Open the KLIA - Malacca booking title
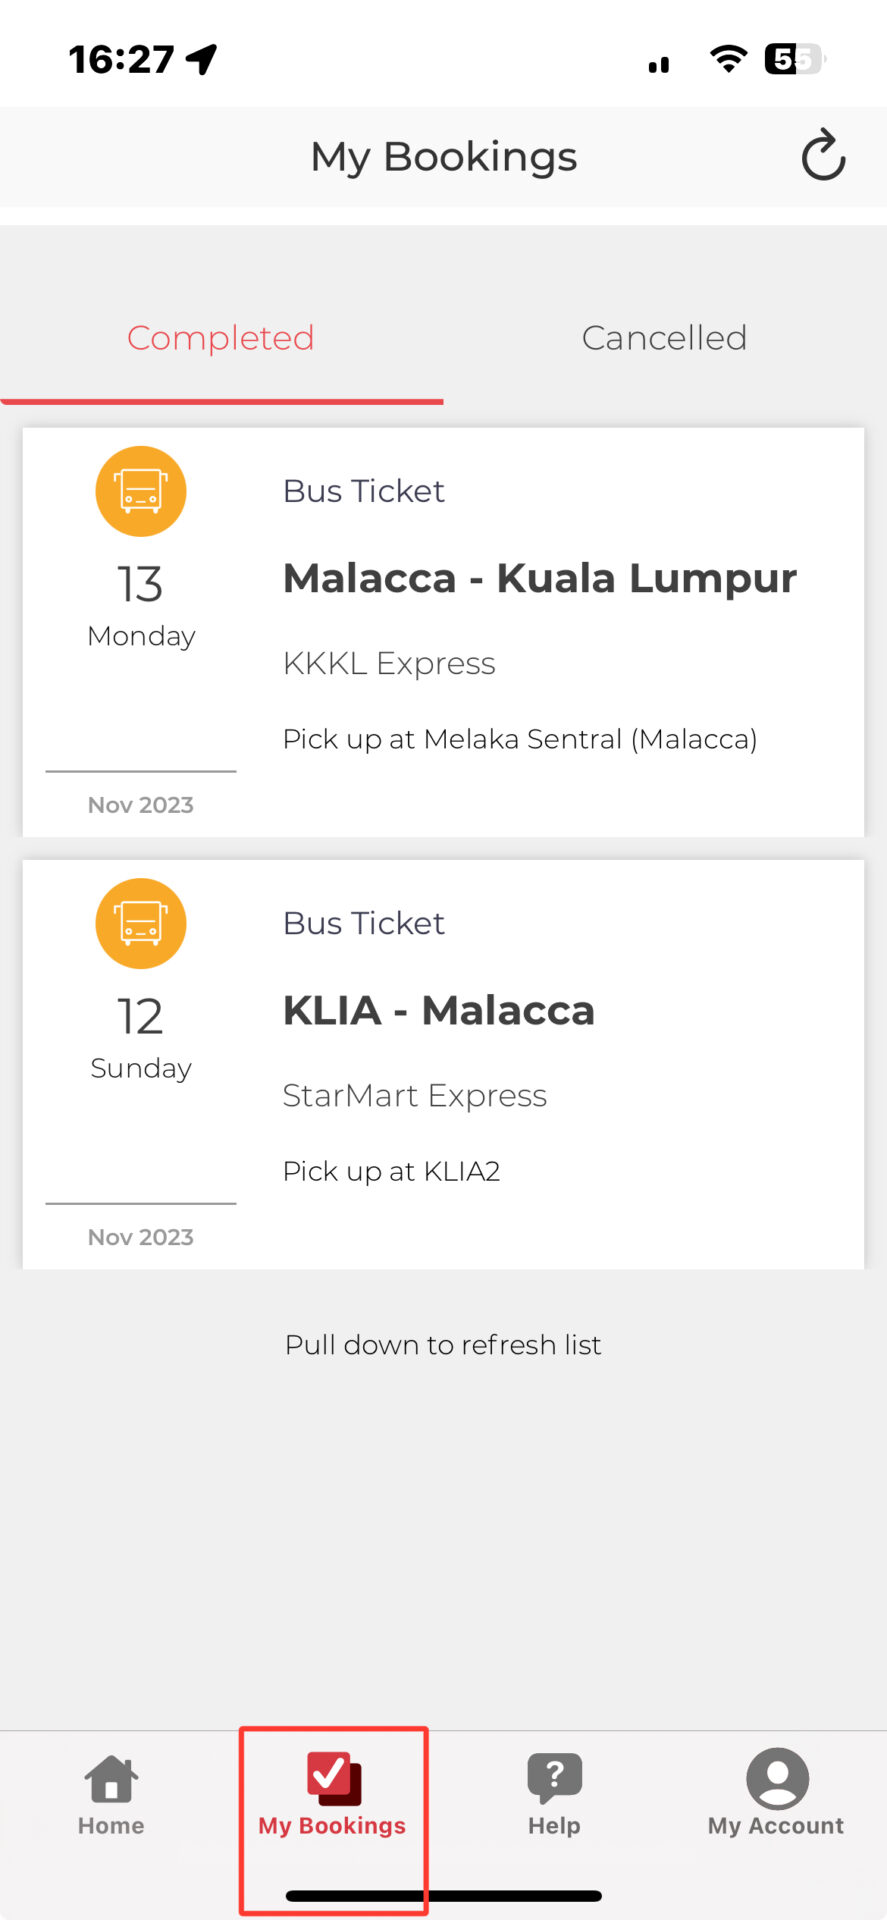This screenshot has width=887, height=1920. pos(439,1010)
